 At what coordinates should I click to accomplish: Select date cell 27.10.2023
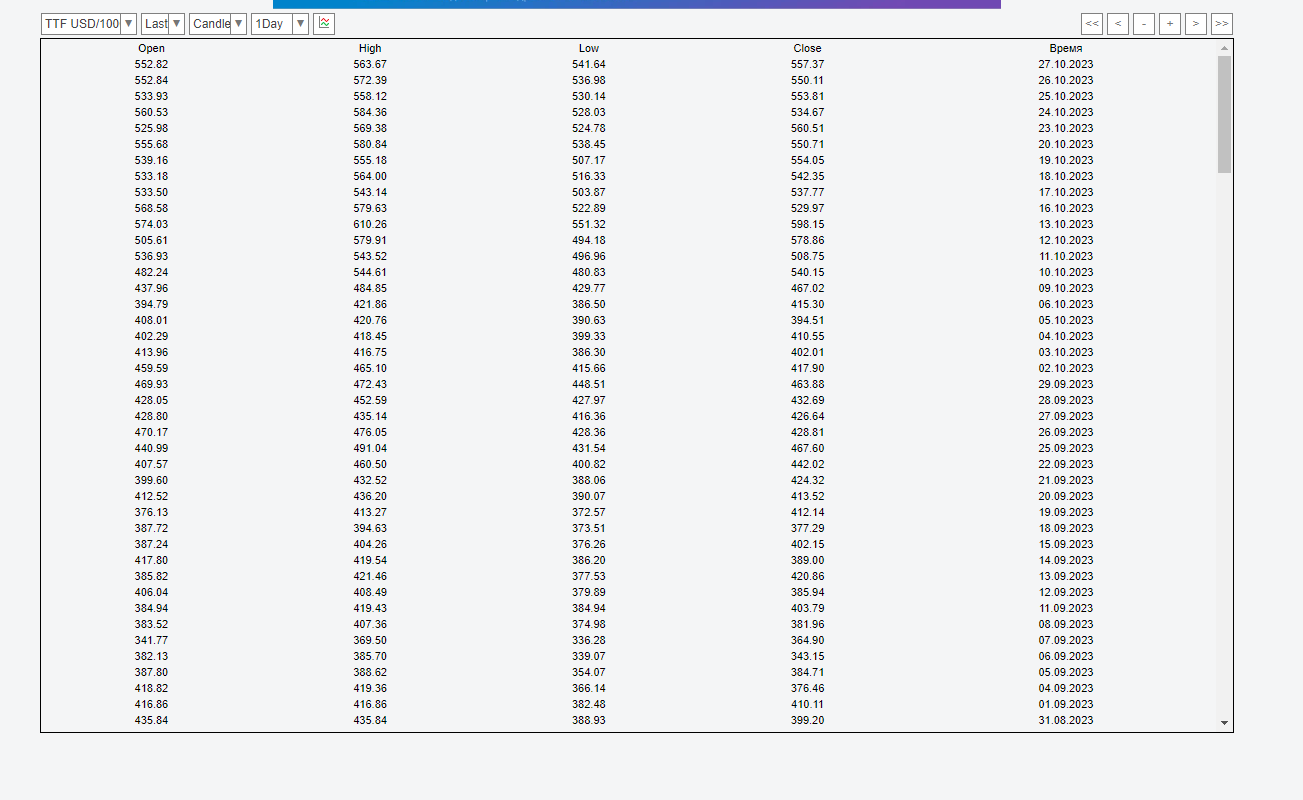[1066, 64]
